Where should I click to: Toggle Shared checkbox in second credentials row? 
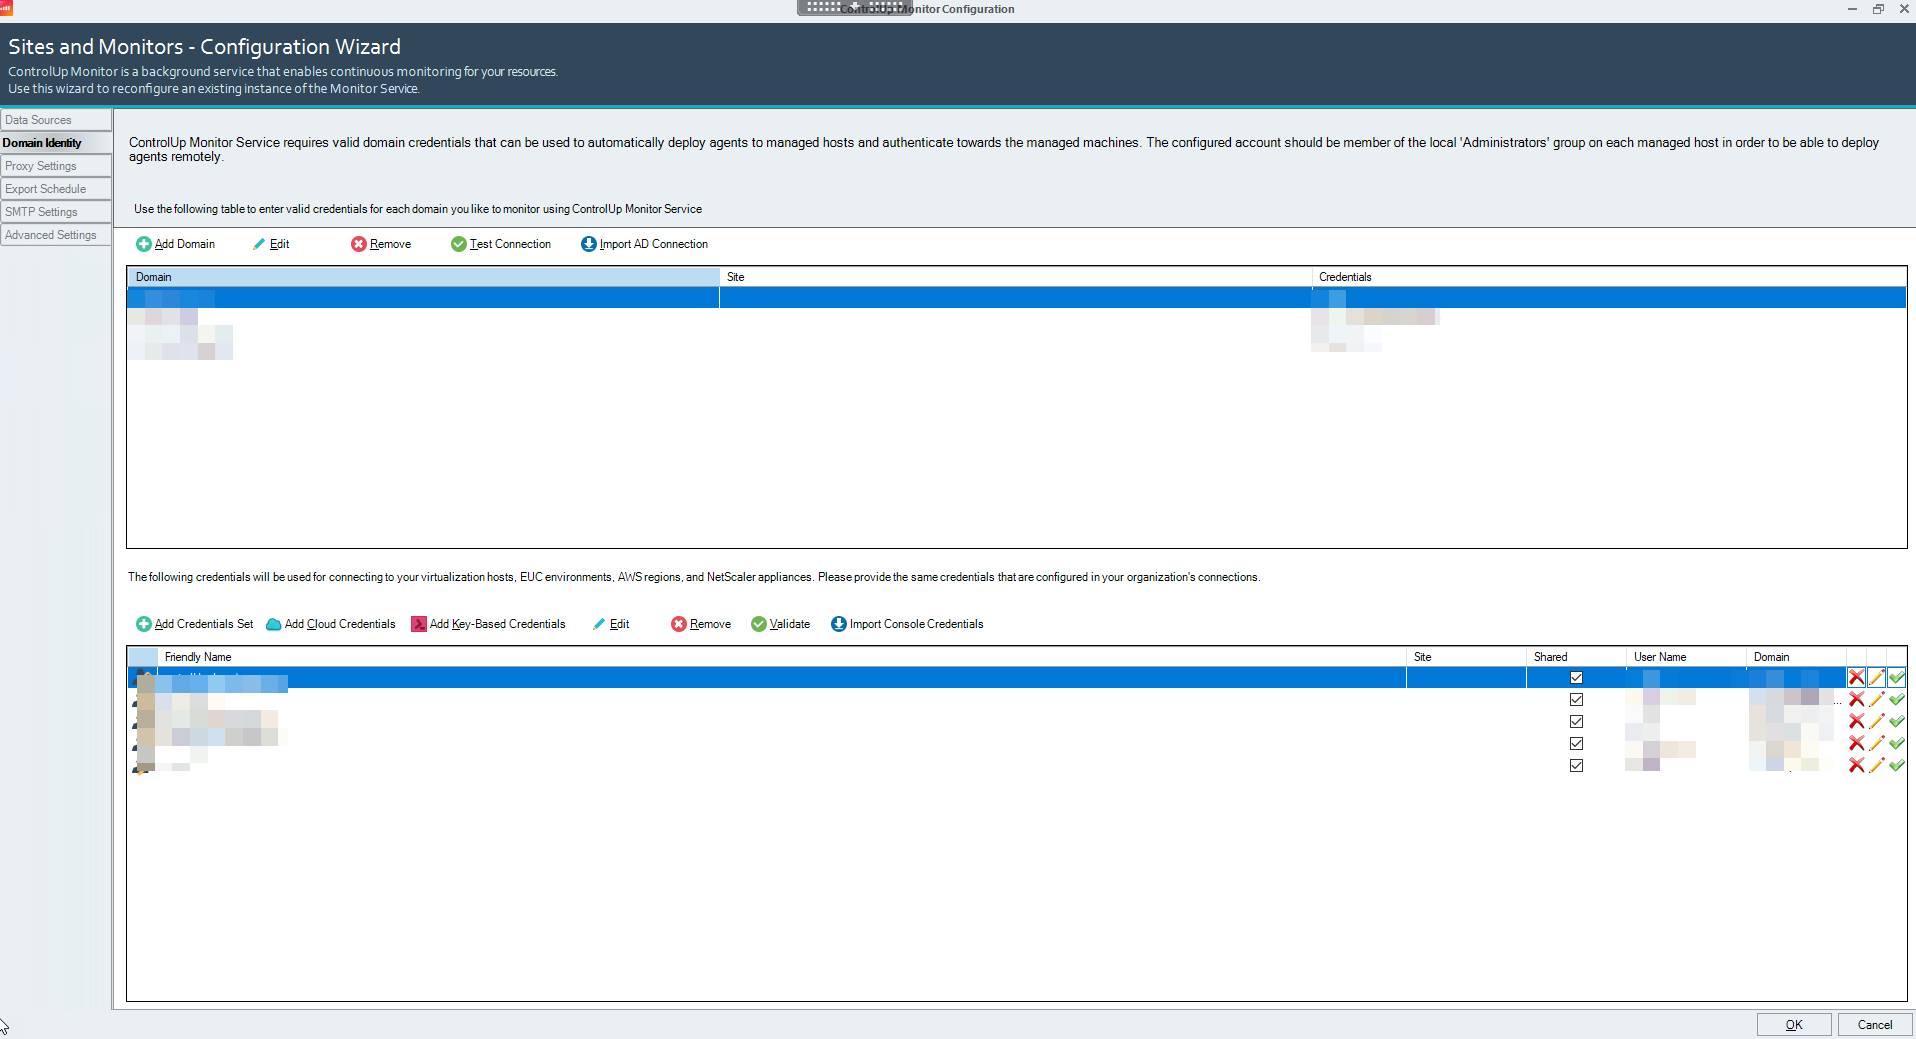1576,700
